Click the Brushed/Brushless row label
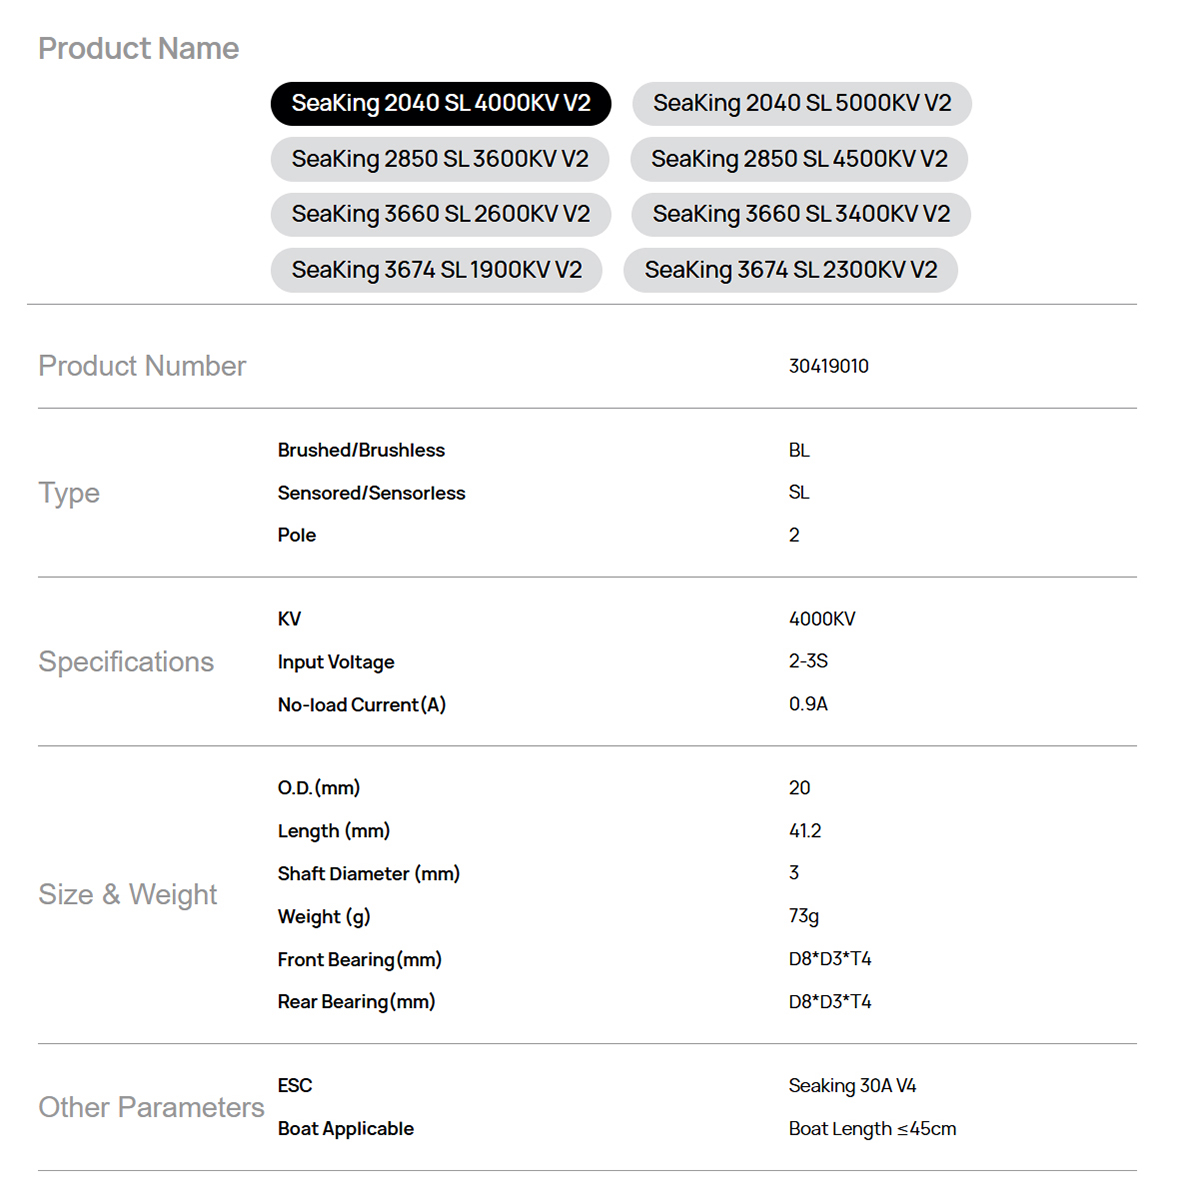Image resolution: width=1200 pixels, height=1203 pixels. point(361,450)
